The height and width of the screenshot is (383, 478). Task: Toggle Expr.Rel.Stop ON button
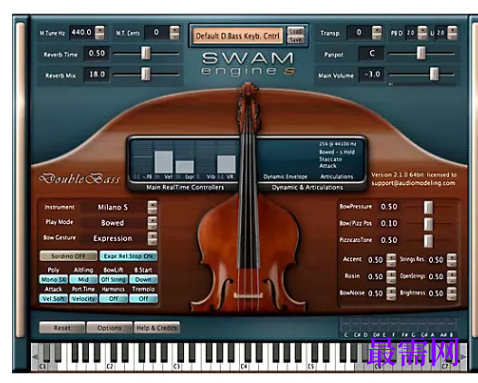[x=128, y=256]
